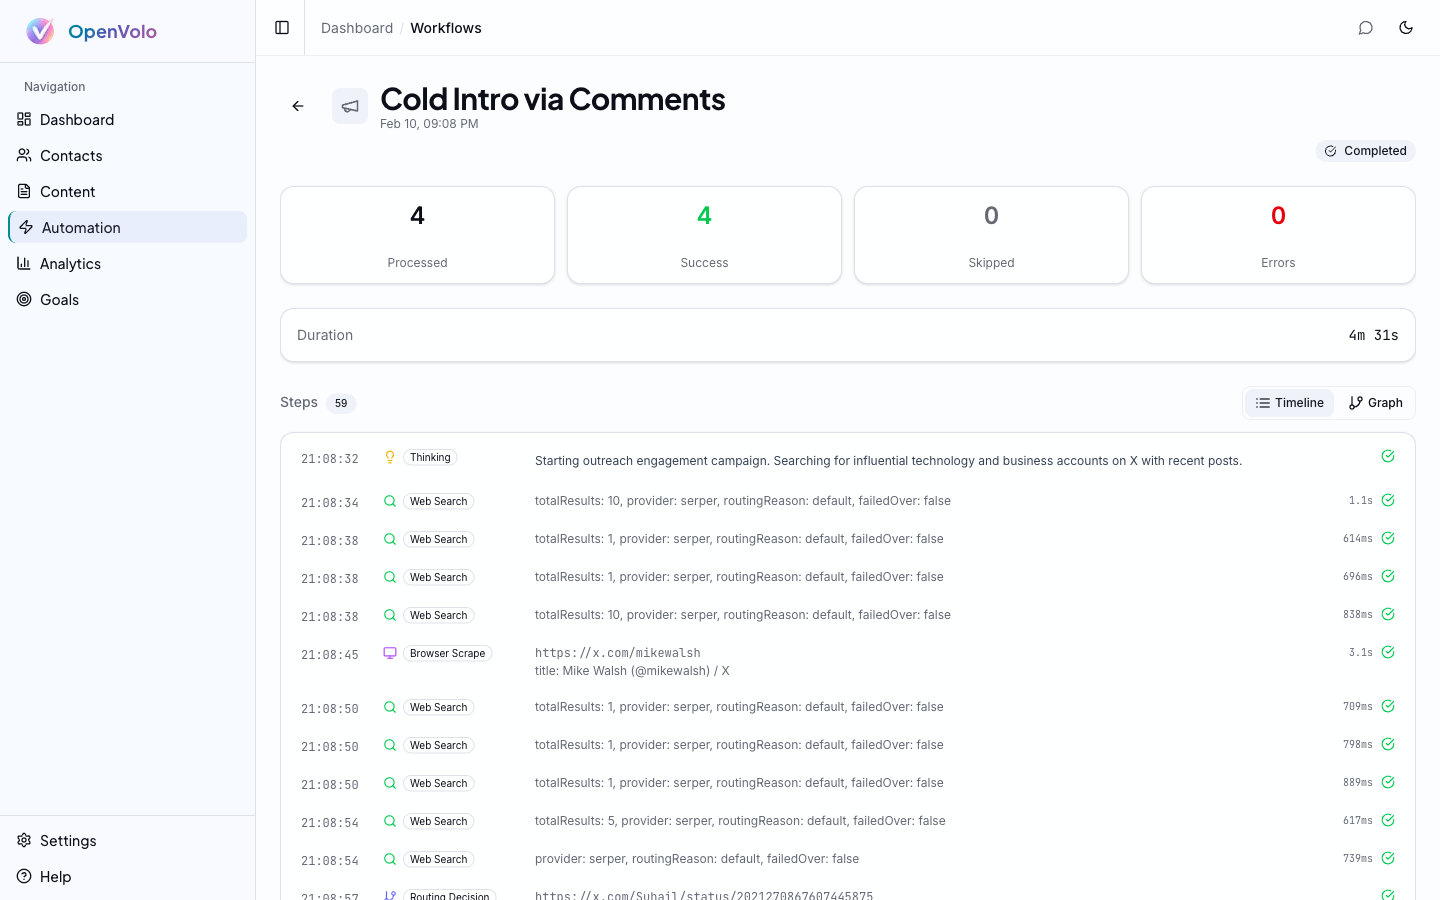
Task: Expand the Duration panel
Action: point(848,335)
